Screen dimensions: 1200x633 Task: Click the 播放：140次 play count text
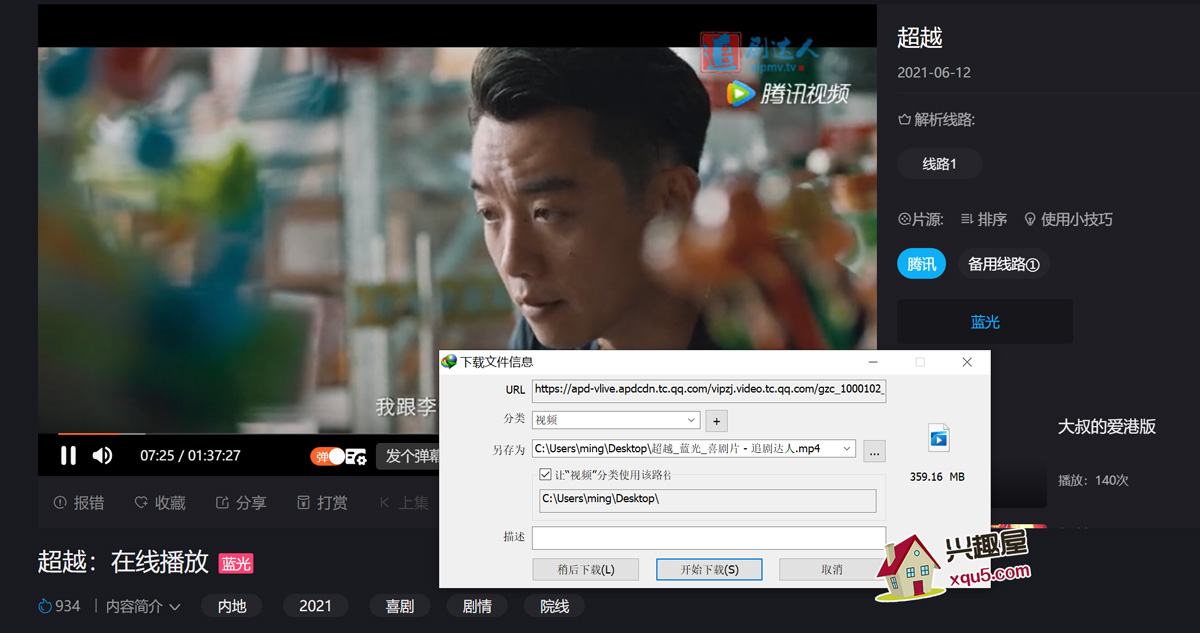1093,480
